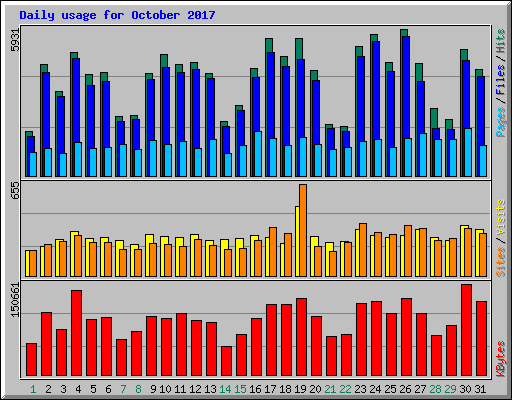Select day label "1" on the x-axis
This screenshot has width=512, height=400.
(33, 389)
